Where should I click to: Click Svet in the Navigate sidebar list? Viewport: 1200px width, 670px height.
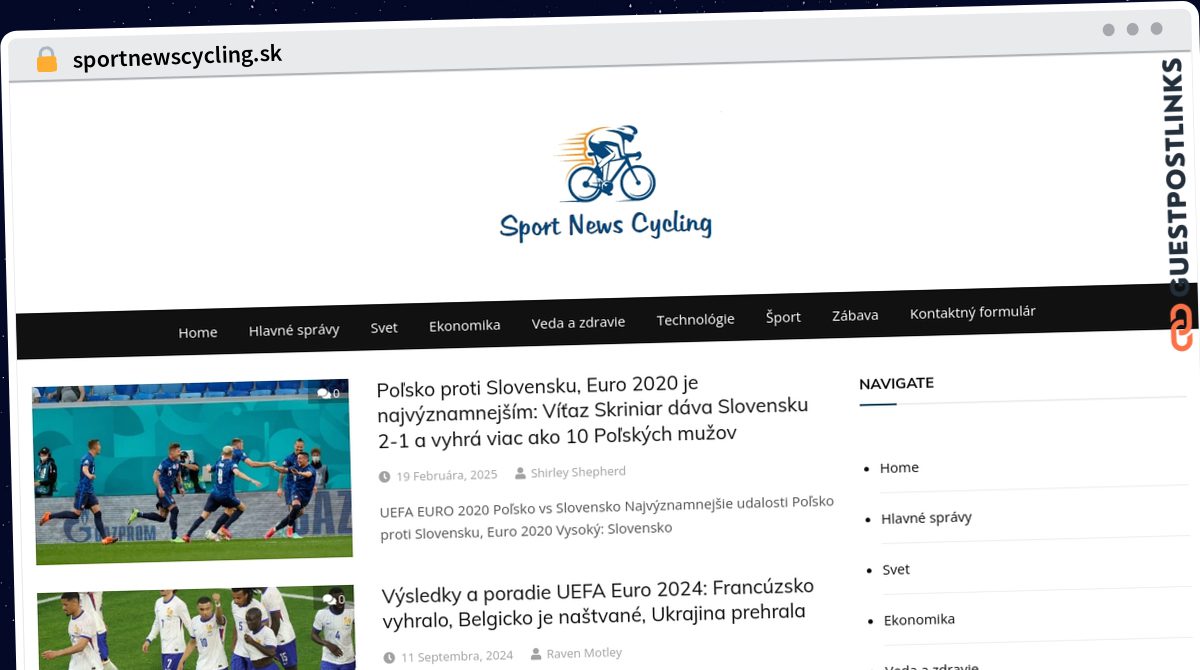(896, 569)
